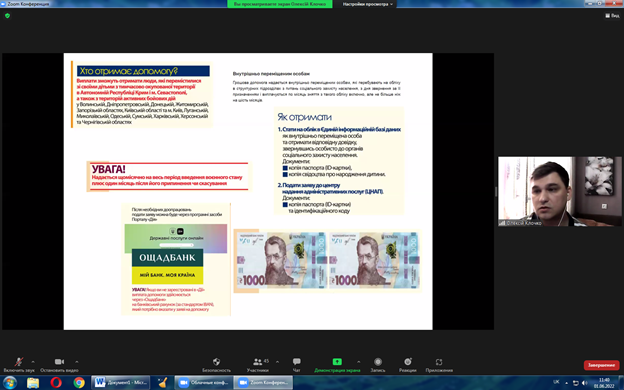The width and height of the screenshot is (624, 390).
Task: Switch to Zoom Конферен... taskbar window
Action: [x=263, y=382]
